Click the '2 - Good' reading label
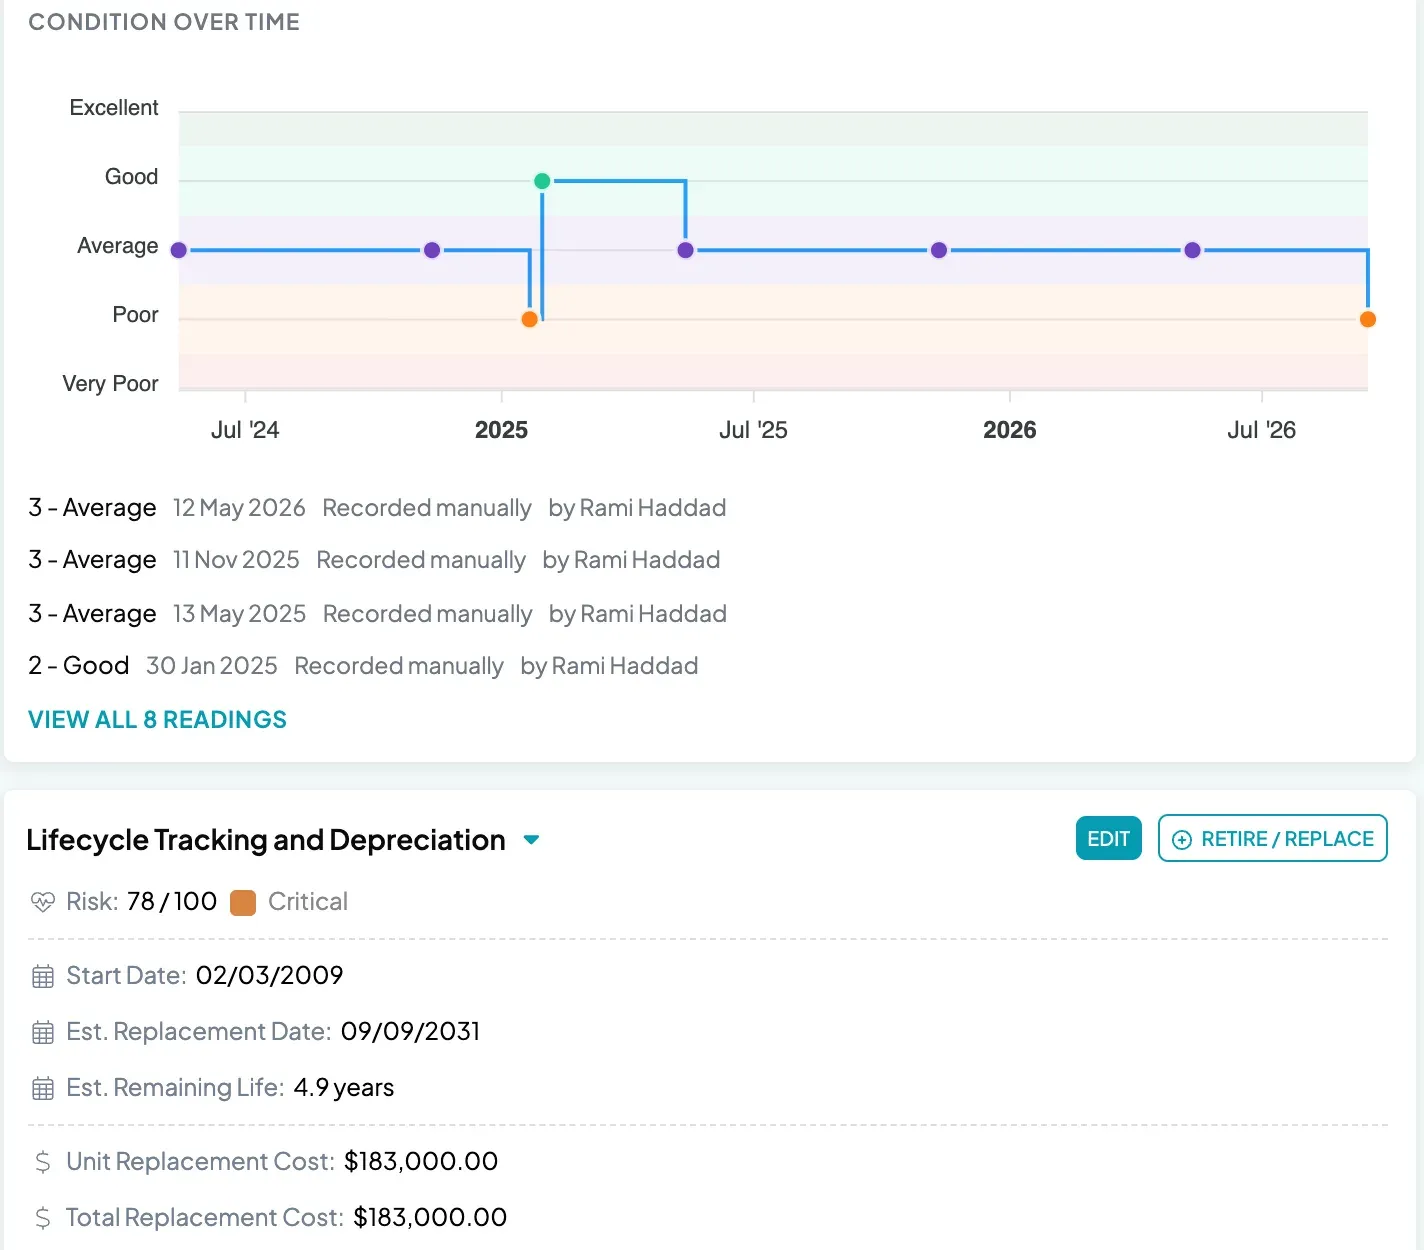 (79, 666)
